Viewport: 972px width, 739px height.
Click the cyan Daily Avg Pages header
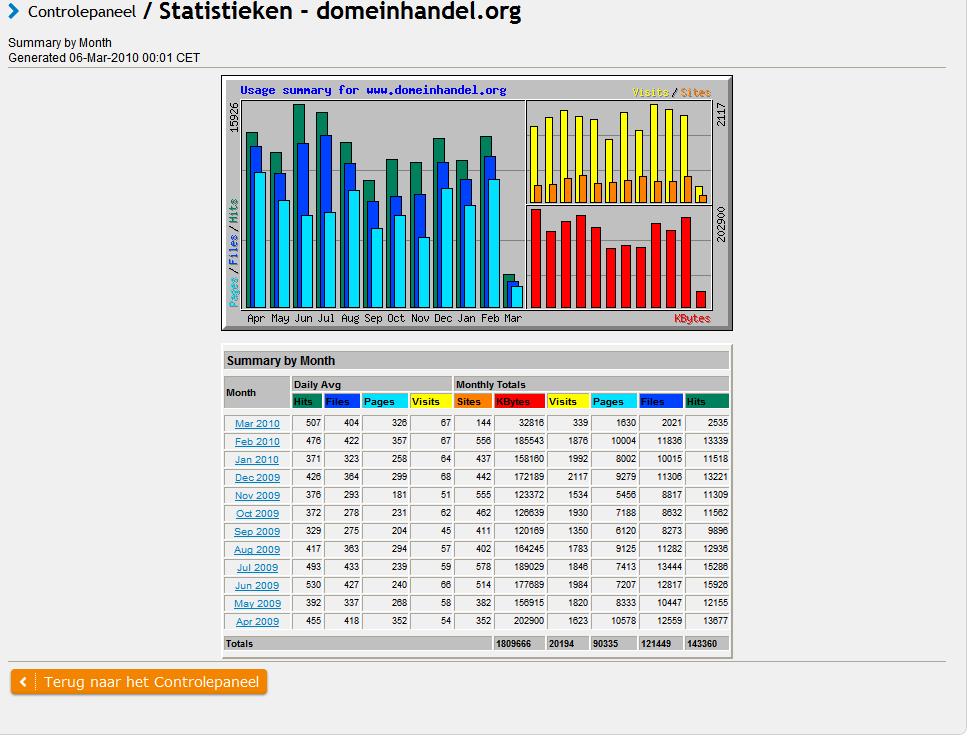click(385, 401)
